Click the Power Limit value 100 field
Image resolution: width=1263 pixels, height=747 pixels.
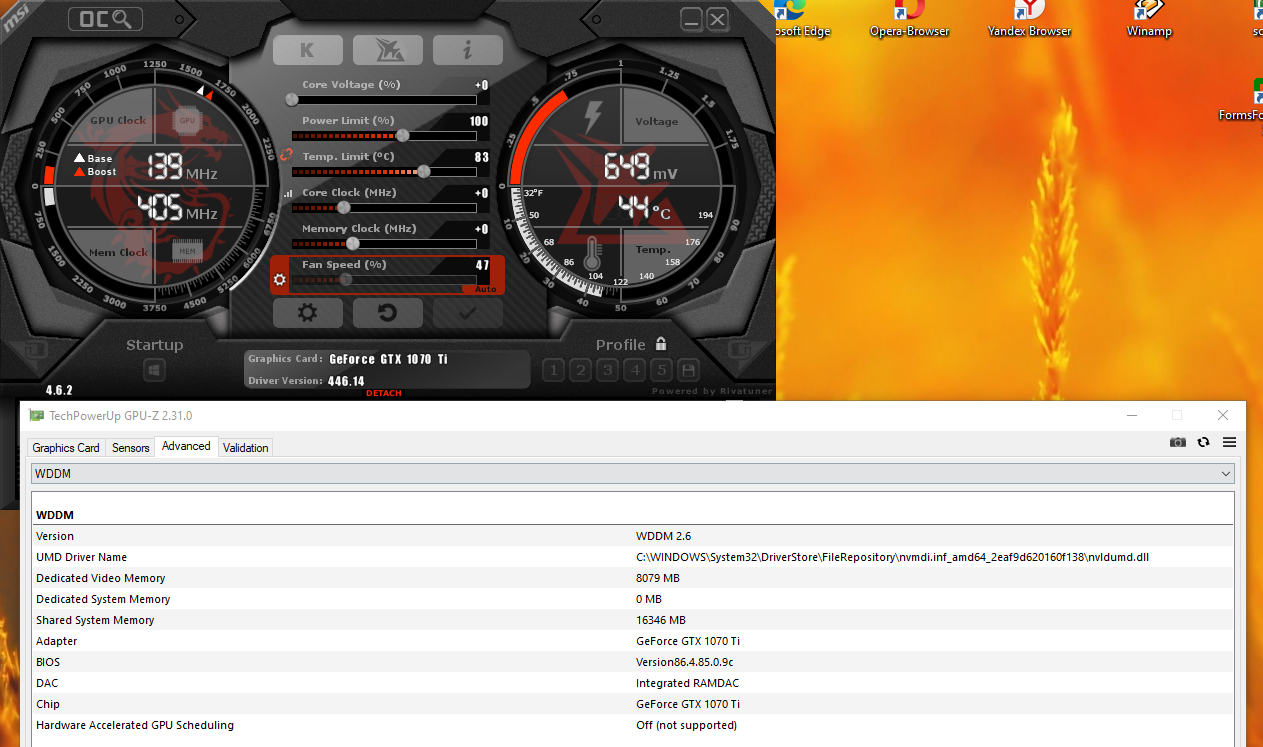[479, 121]
